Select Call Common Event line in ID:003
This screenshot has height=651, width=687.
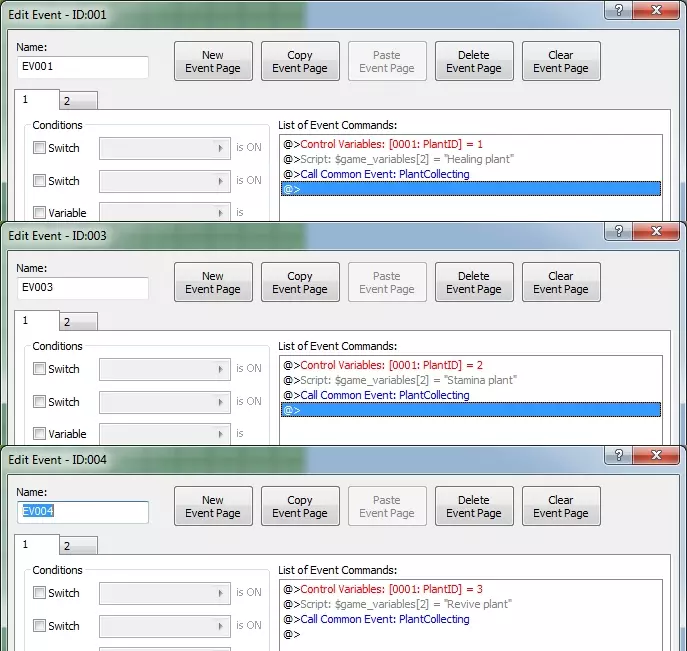[x=471, y=395]
